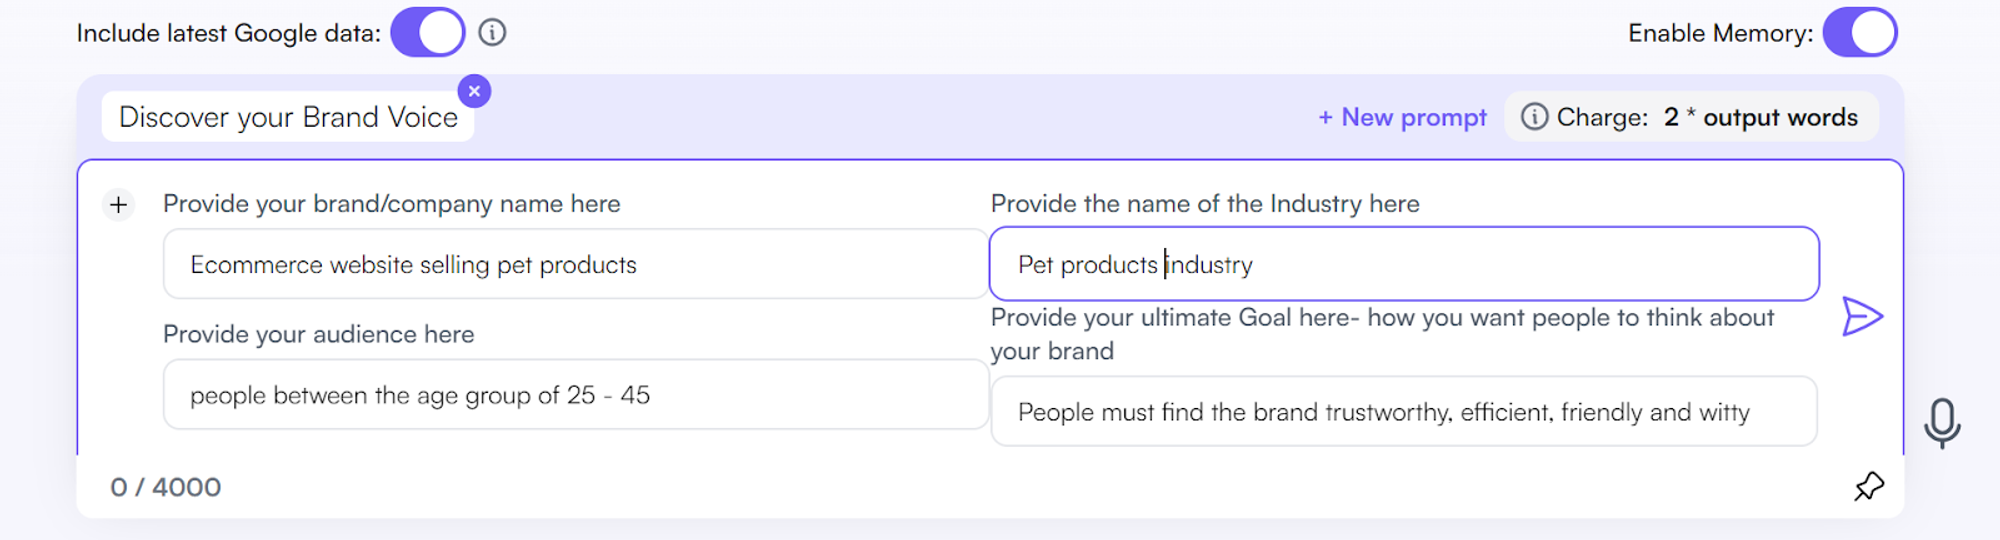This screenshot has width=2000, height=540.
Task: Remove the Discover your Brand Voice prompt
Action: 474,91
